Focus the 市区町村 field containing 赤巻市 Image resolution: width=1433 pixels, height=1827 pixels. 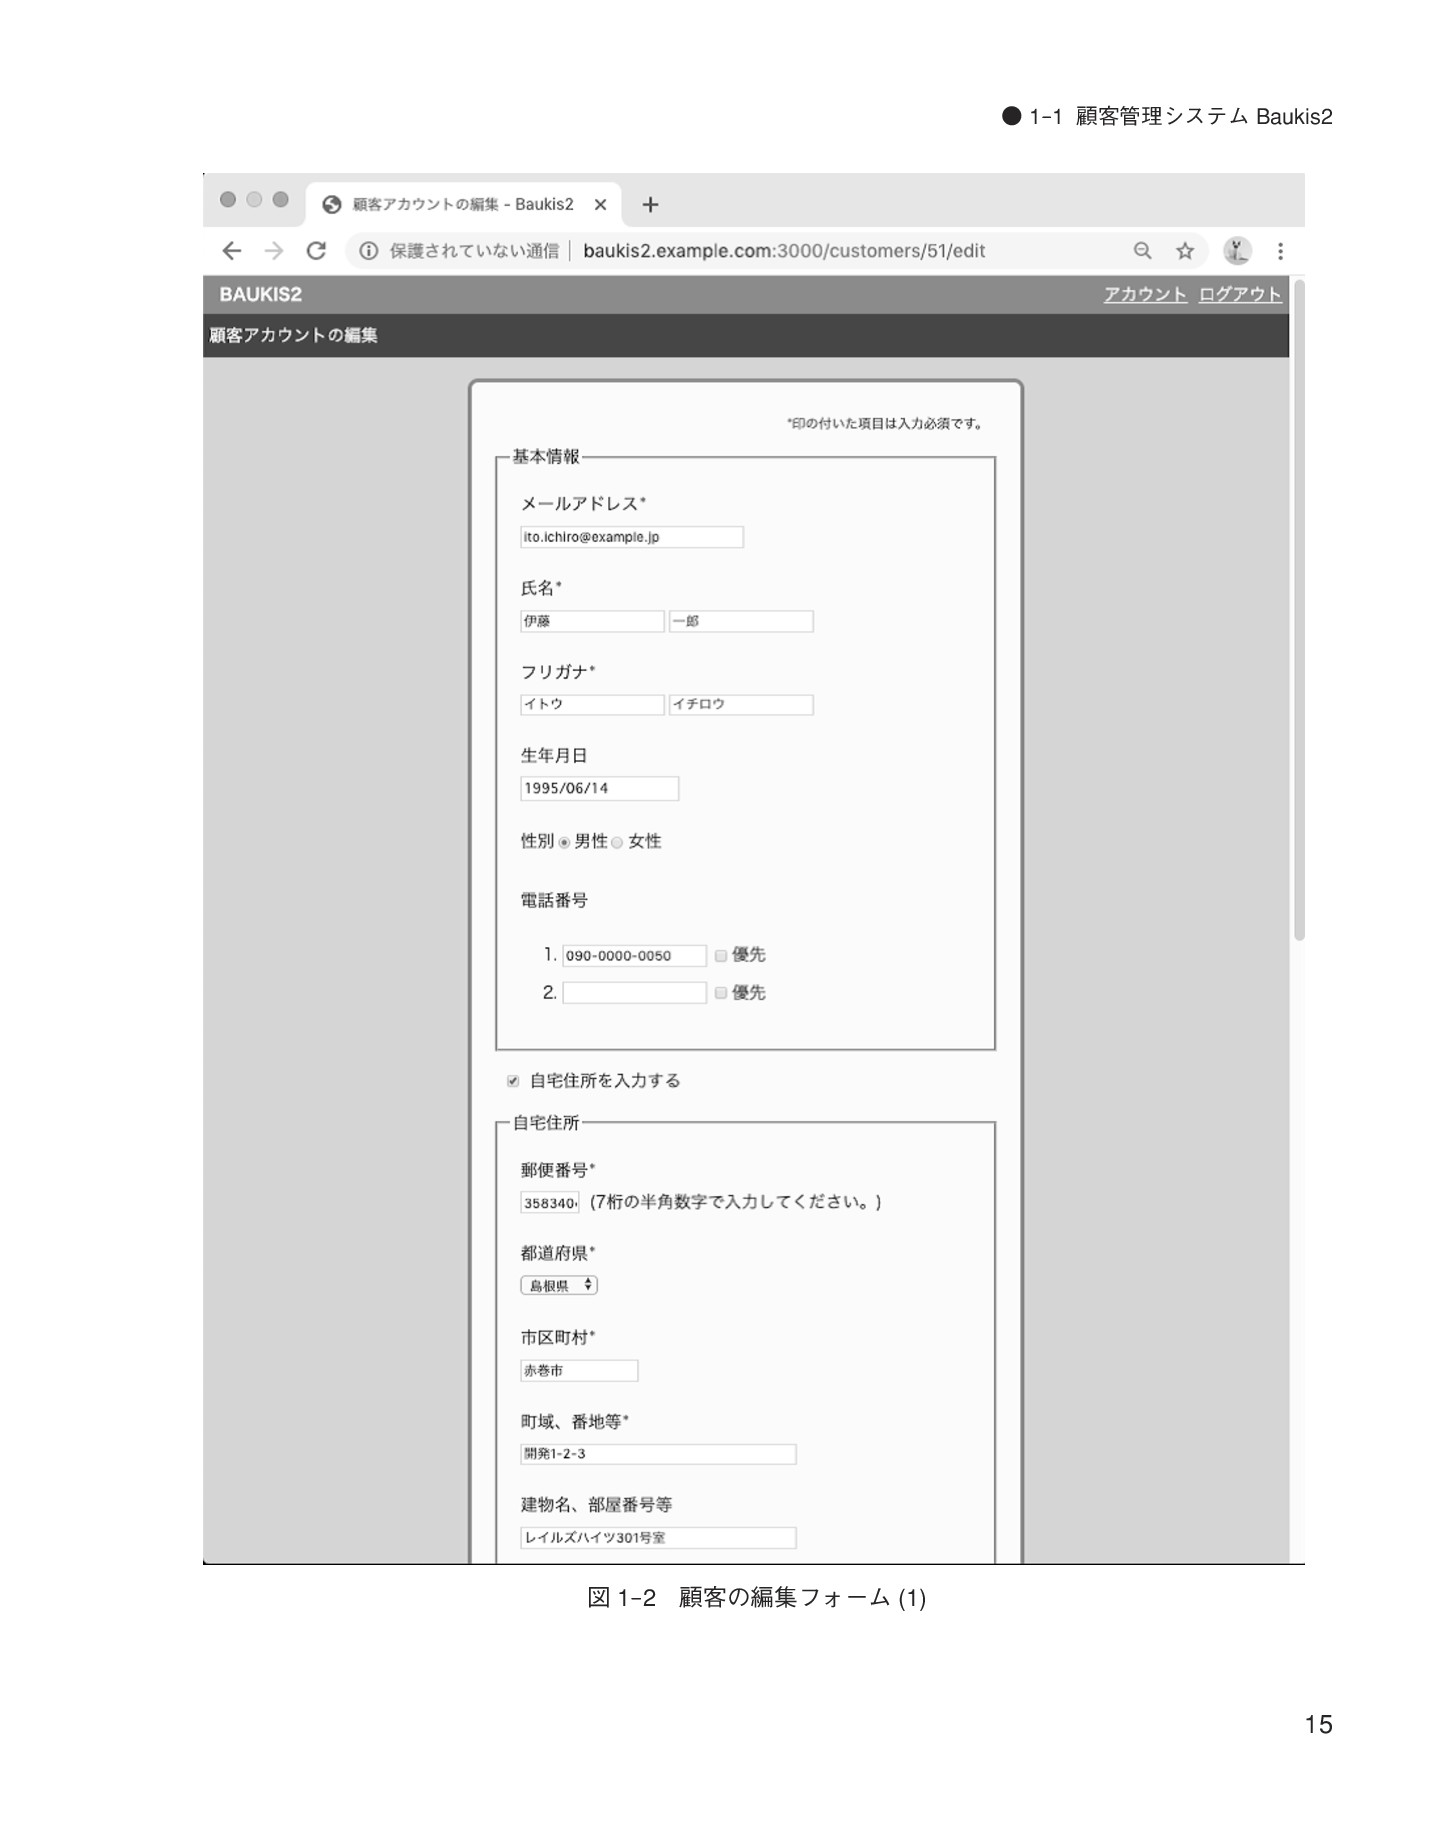point(579,1371)
